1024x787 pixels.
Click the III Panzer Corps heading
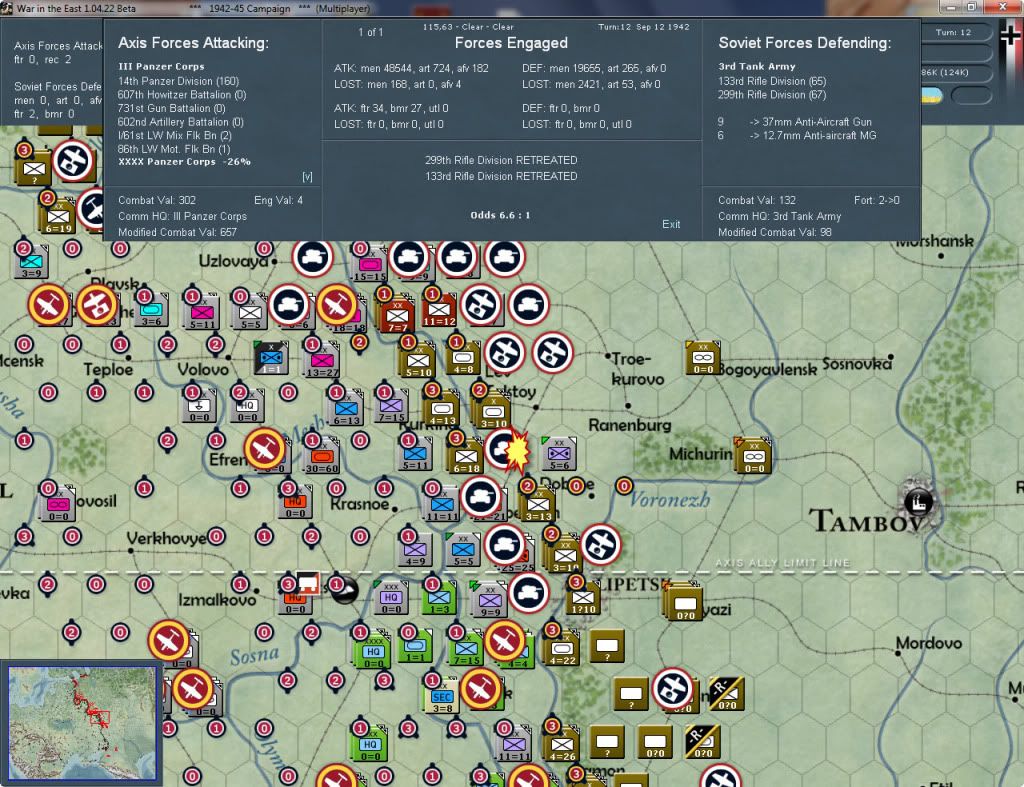click(161, 67)
